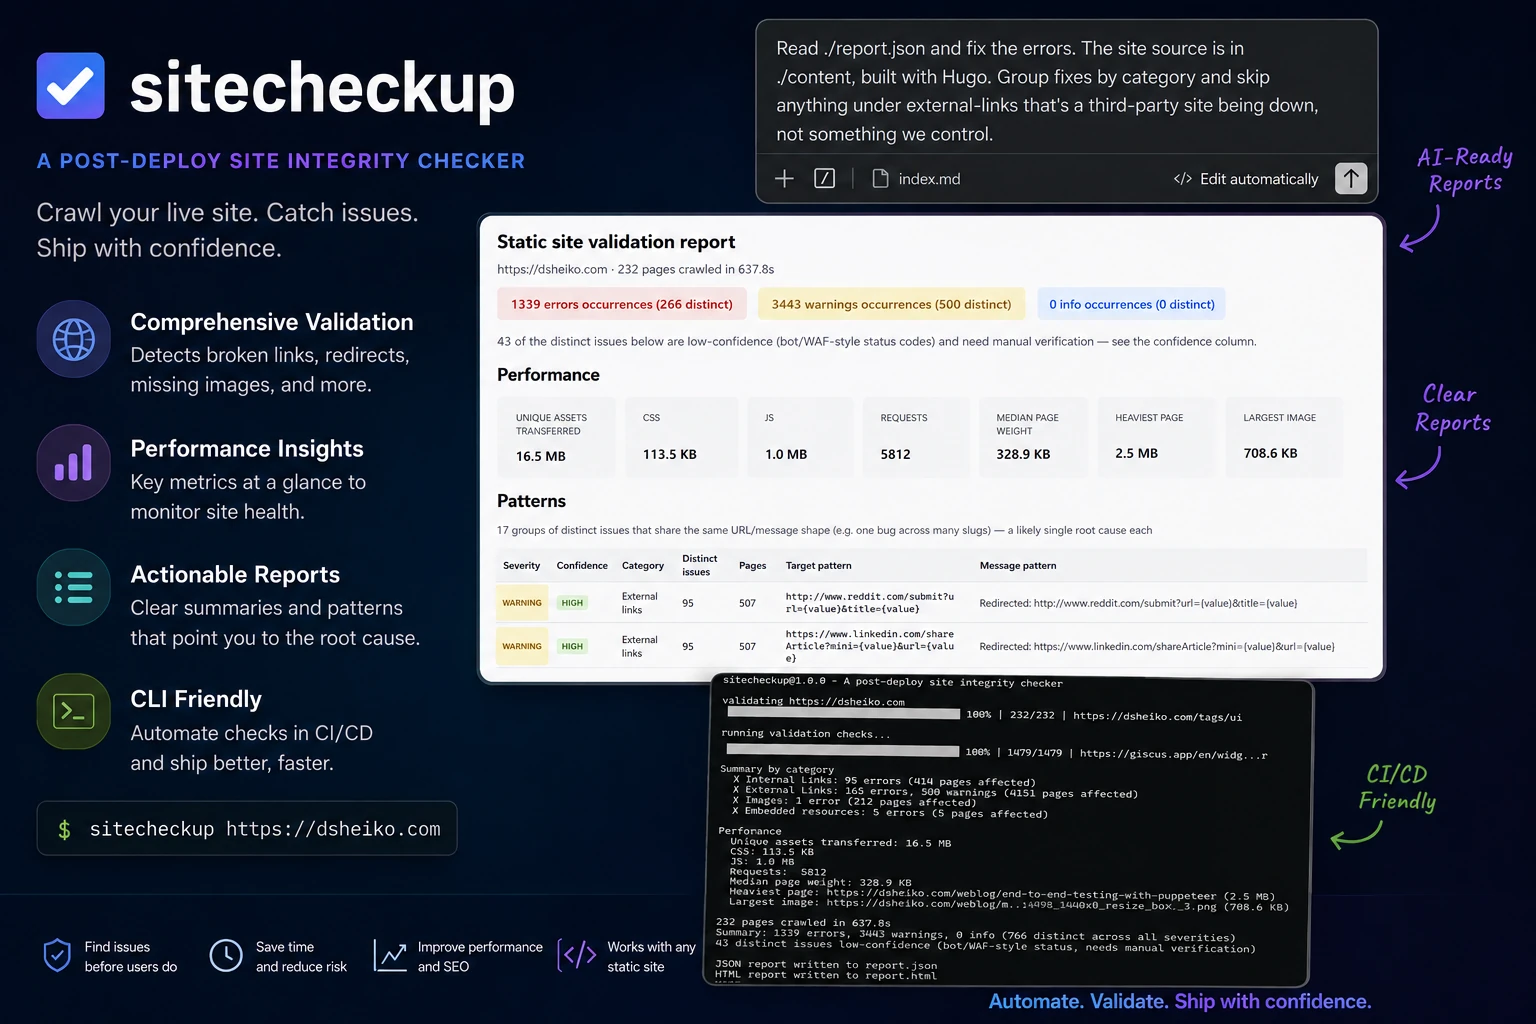
Task: Click the code brackets icon beside Edit automatically
Action: click(x=1182, y=179)
